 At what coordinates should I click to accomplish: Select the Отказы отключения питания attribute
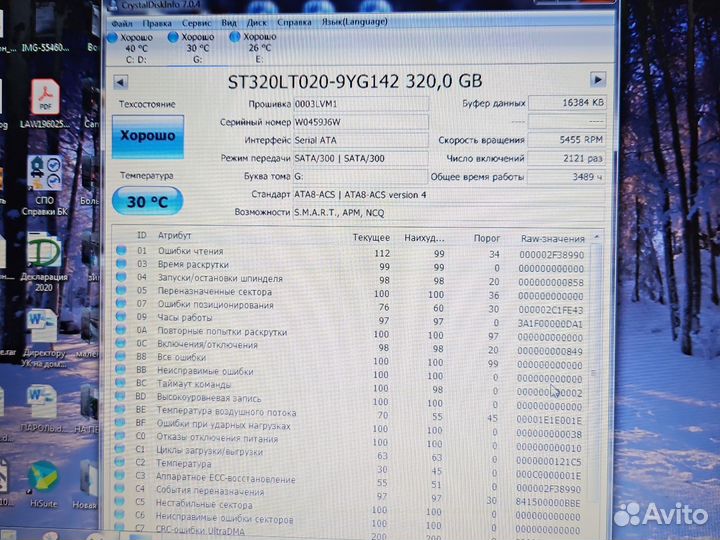click(217, 439)
